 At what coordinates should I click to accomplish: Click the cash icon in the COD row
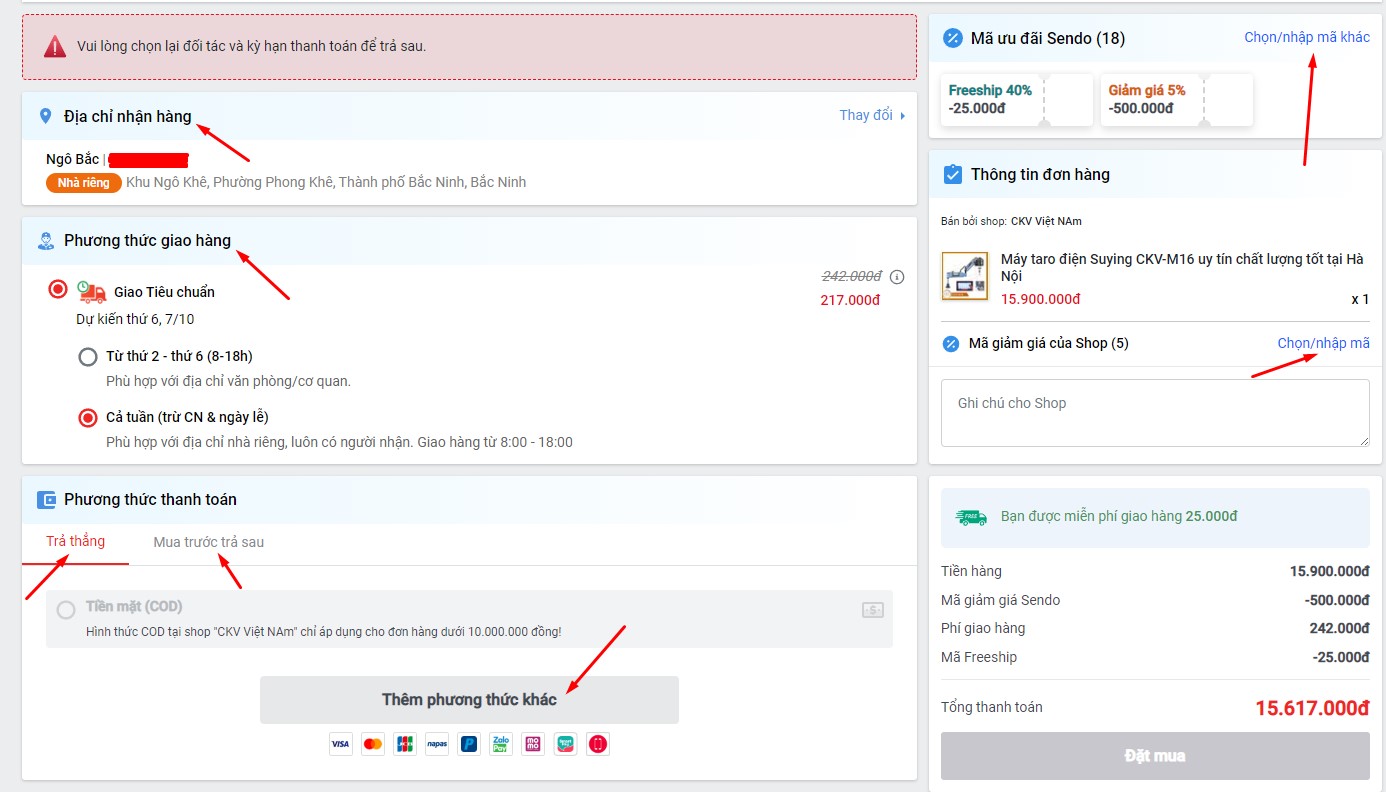872,609
